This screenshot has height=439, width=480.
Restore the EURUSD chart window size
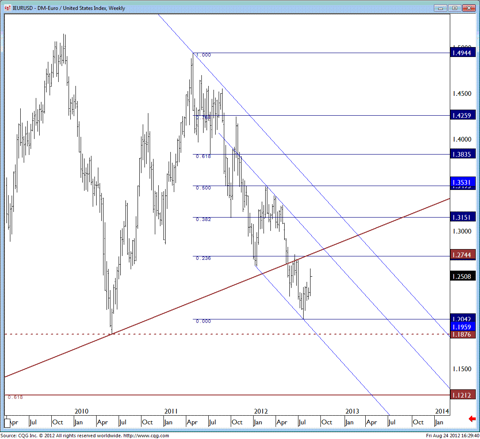(455, 8)
